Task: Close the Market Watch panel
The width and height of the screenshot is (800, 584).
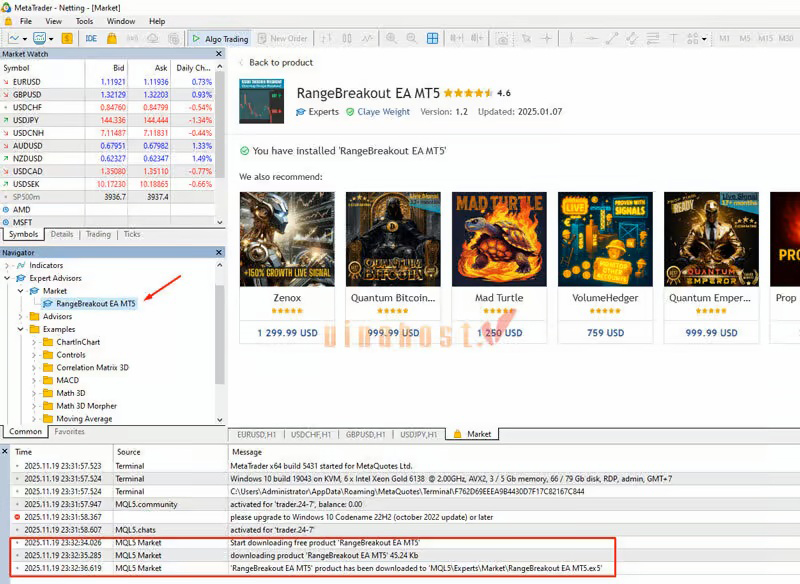Action: (x=220, y=54)
